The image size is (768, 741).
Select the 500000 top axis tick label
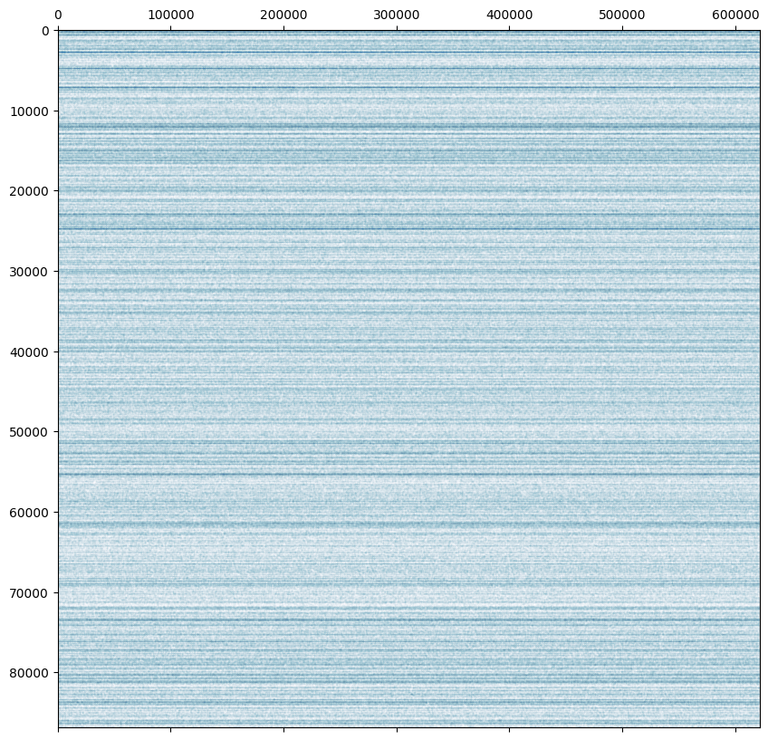point(623,15)
